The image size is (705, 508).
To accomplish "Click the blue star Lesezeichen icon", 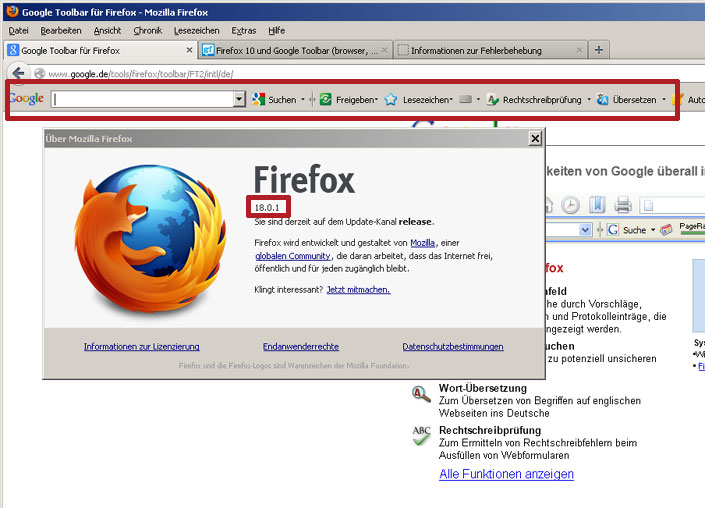I will point(391,99).
